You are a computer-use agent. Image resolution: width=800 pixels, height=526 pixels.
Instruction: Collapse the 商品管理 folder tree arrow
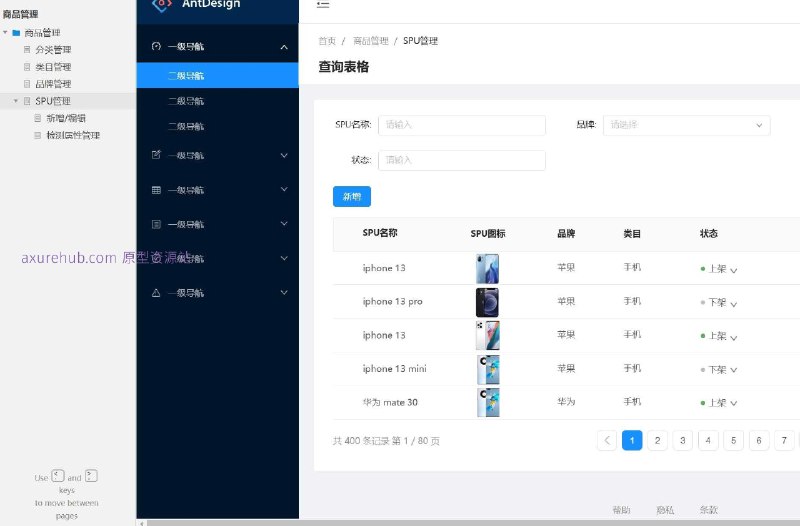[5, 33]
